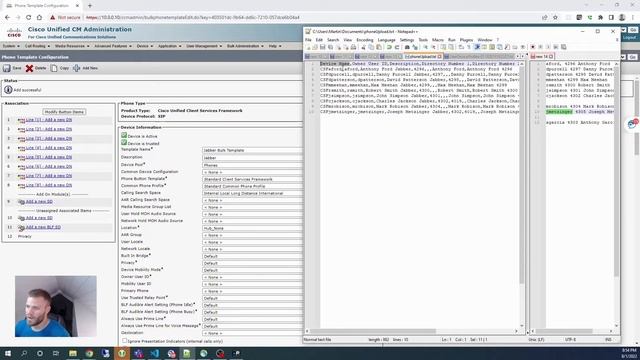Image resolution: width=640 pixels, height=360 pixels.
Task: Open Chrome from the taskbar
Action: pyautogui.click(x=89, y=353)
